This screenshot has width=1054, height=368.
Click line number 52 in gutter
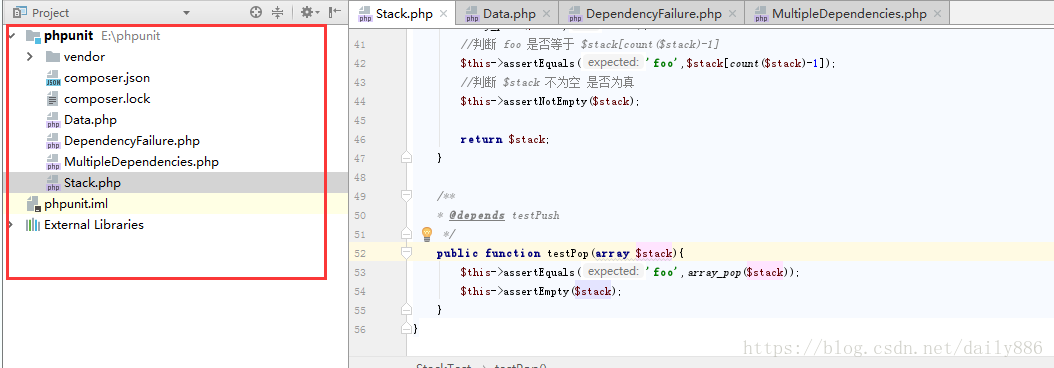point(359,254)
